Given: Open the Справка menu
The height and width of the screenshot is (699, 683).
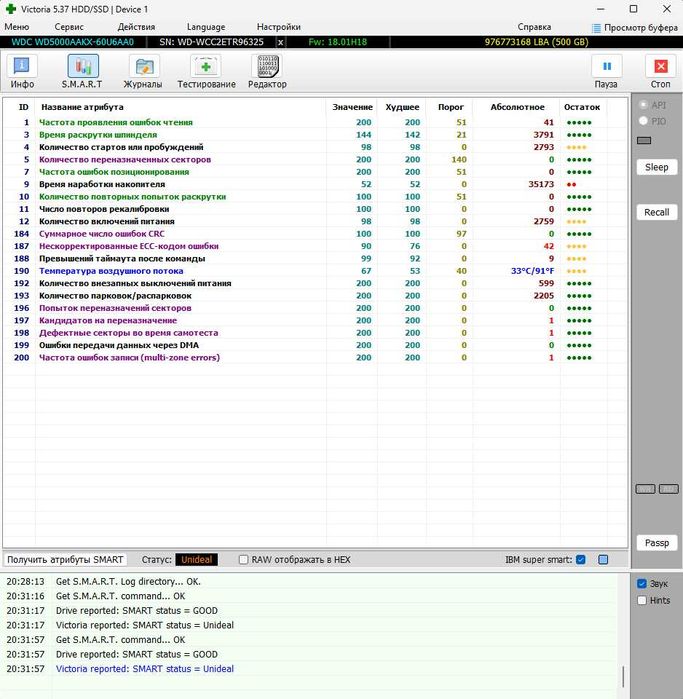Looking at the screenshot, I should click(x=534, y=27).
